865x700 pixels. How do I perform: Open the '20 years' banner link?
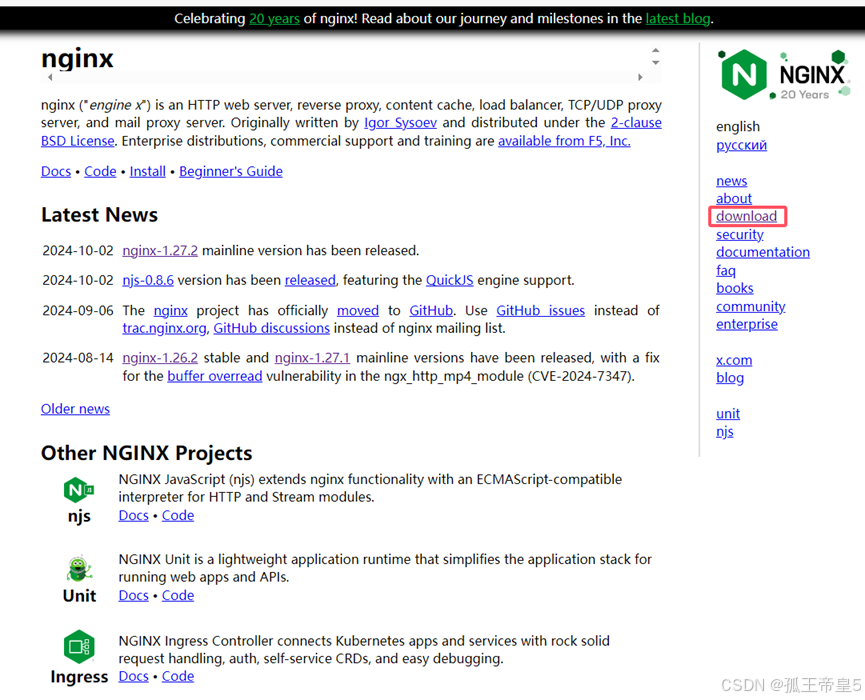(274, 19)
